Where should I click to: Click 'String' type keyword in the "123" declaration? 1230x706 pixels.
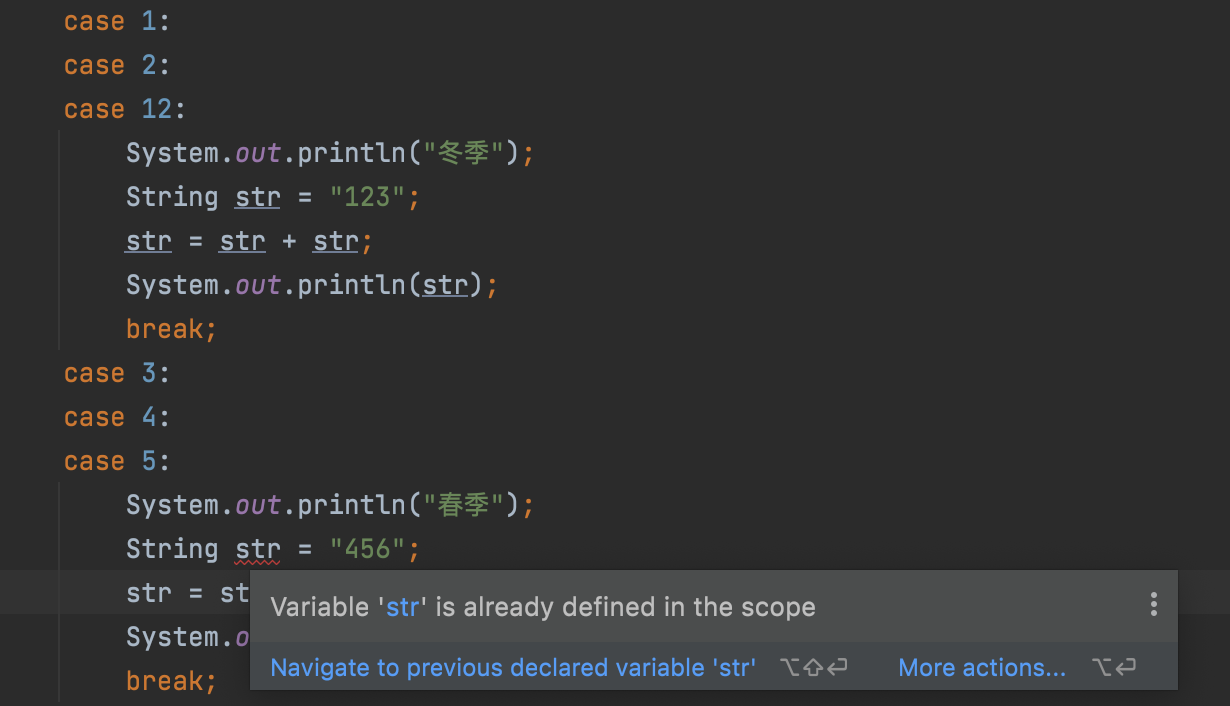point(172,197)
